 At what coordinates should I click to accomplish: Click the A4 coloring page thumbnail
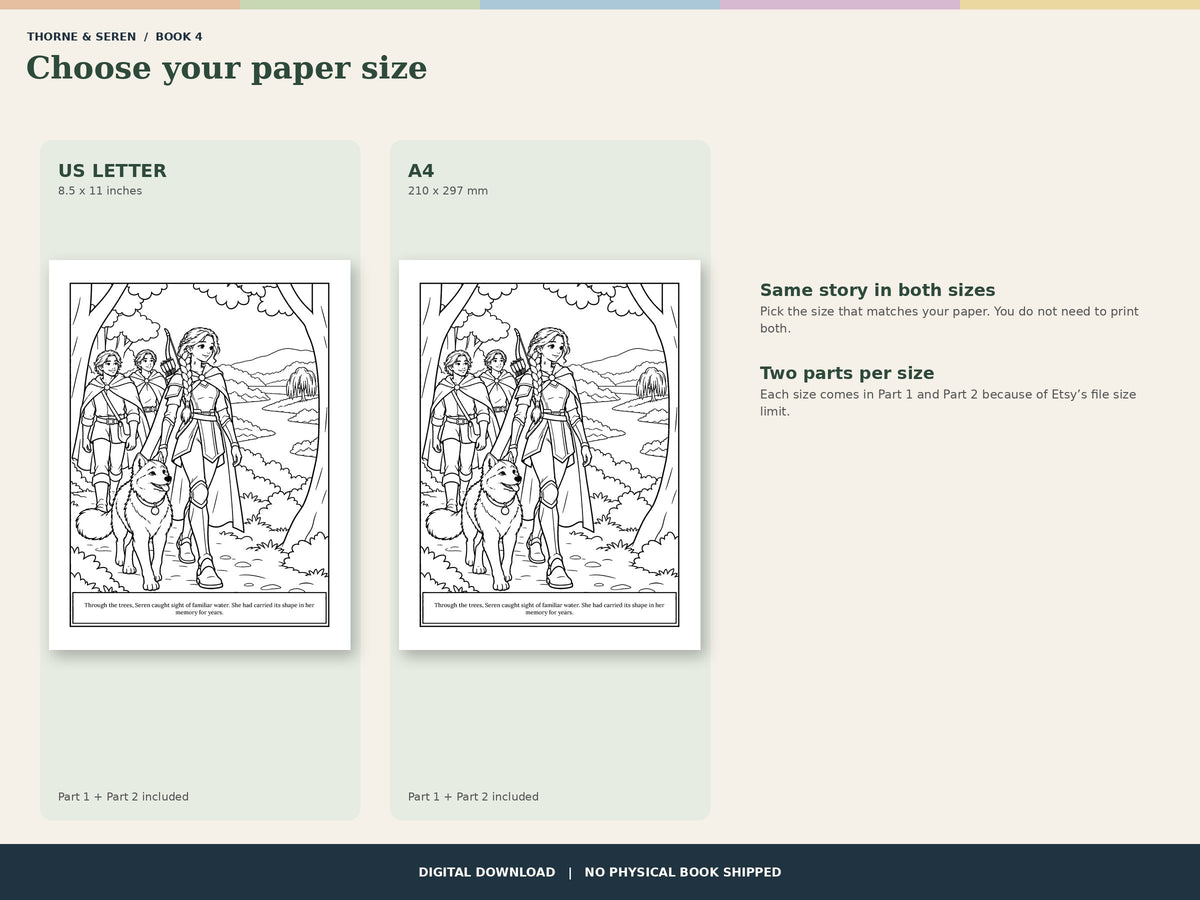tap(550, 455)
